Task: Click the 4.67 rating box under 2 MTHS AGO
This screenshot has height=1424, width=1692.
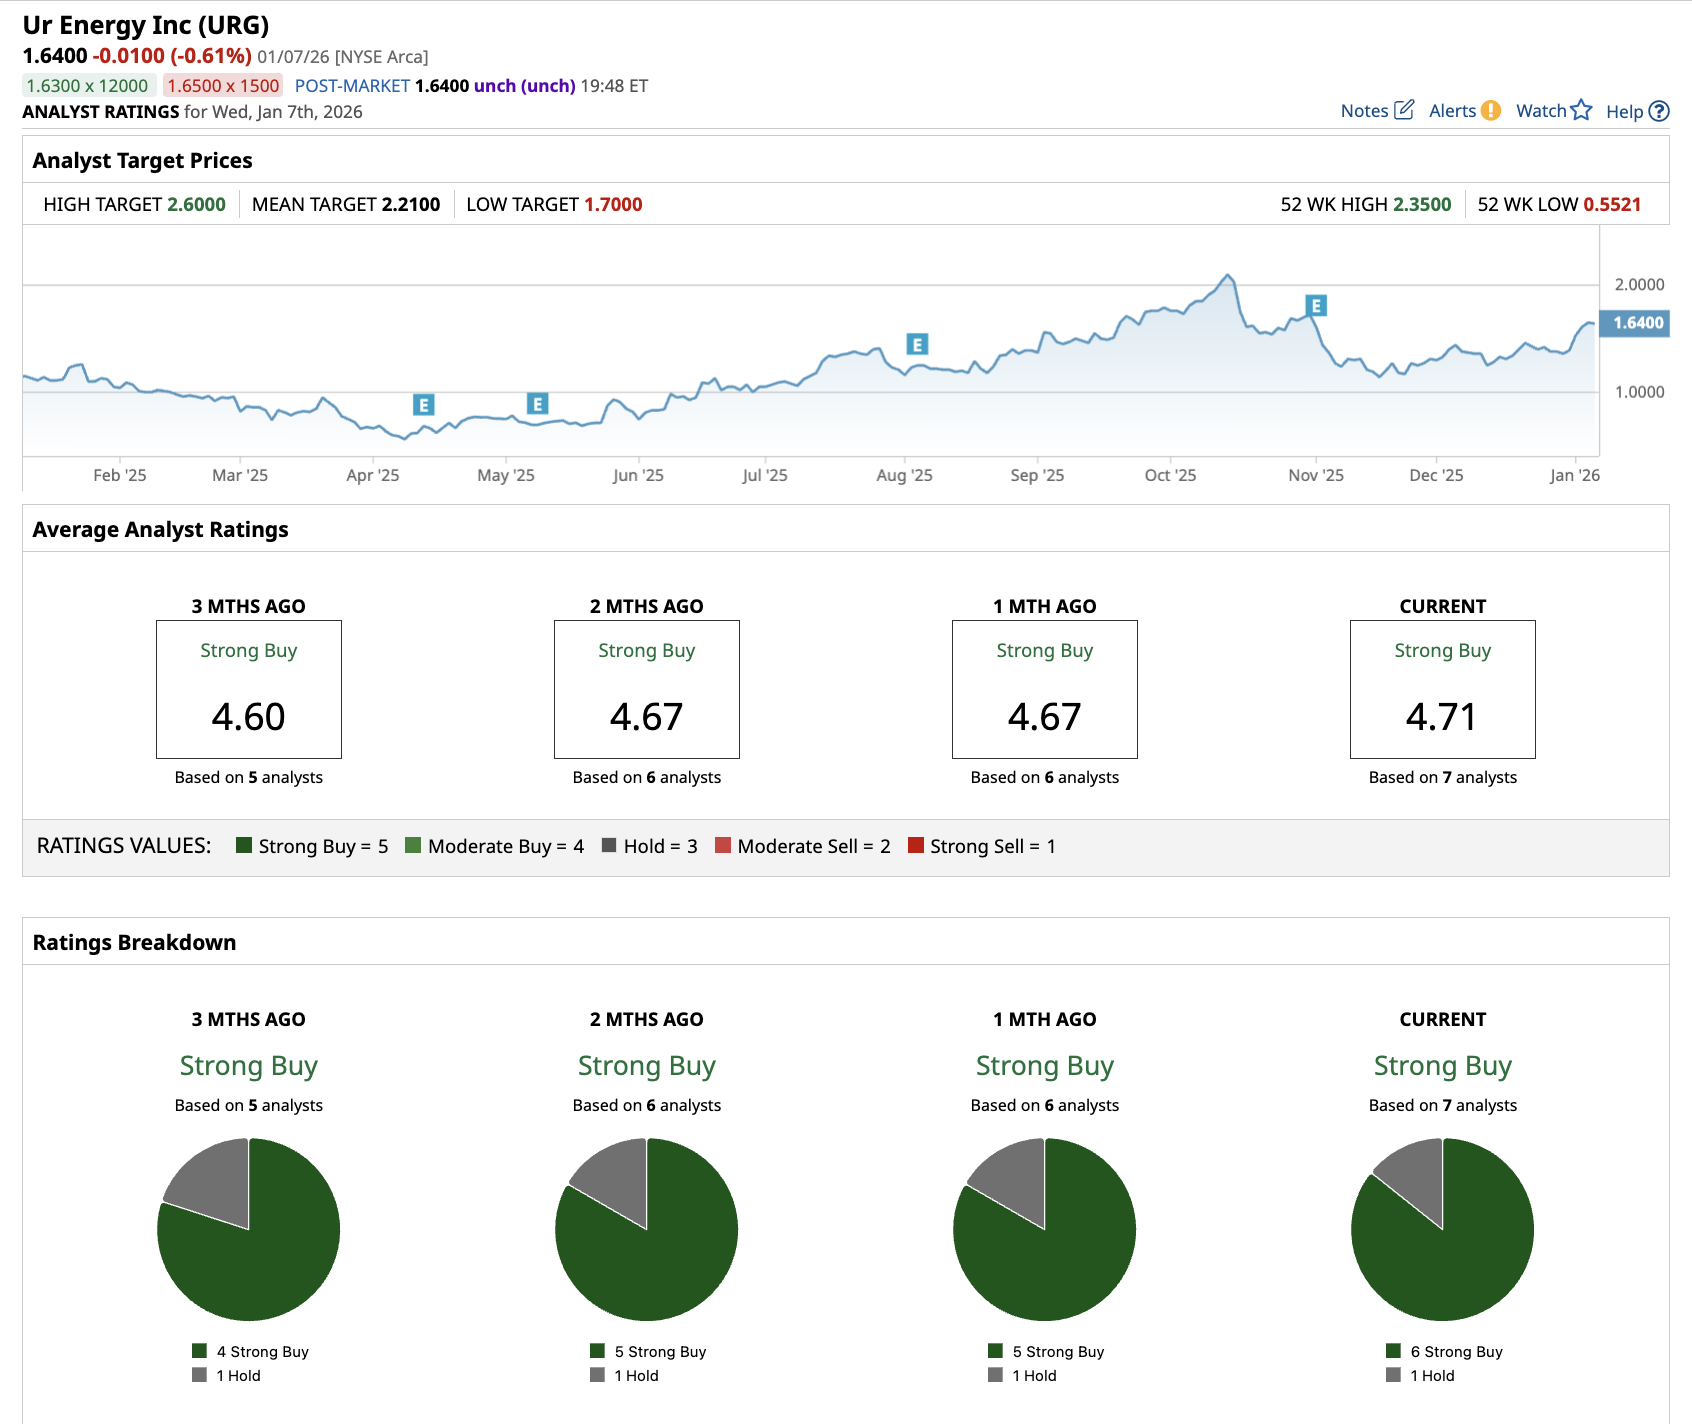Action: pyautogui.click(x=647, y=689)
